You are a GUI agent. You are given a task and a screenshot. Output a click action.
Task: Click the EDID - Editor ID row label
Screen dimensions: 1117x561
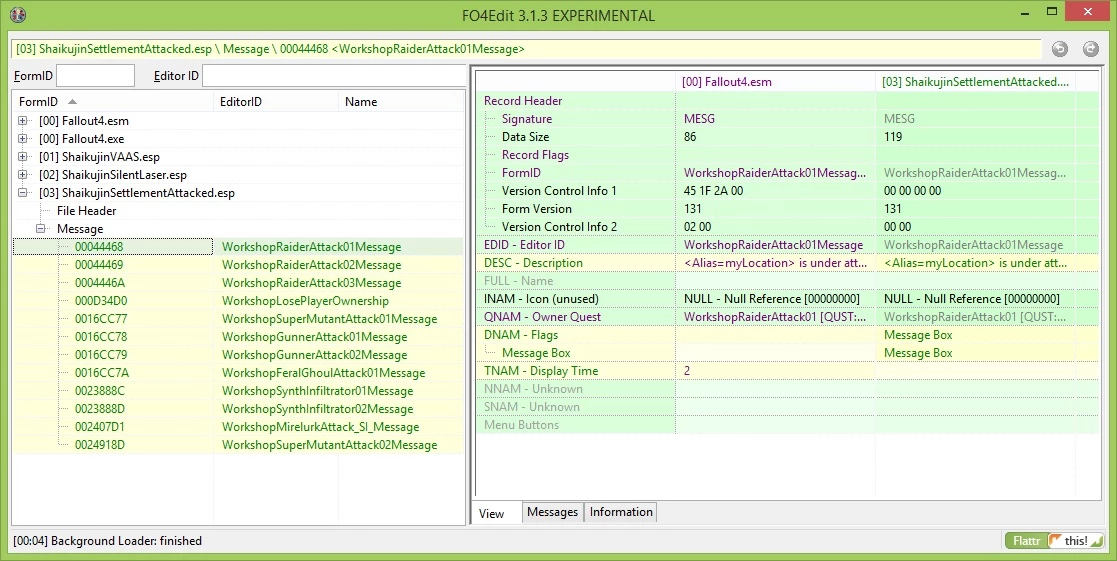click(524, 245)
